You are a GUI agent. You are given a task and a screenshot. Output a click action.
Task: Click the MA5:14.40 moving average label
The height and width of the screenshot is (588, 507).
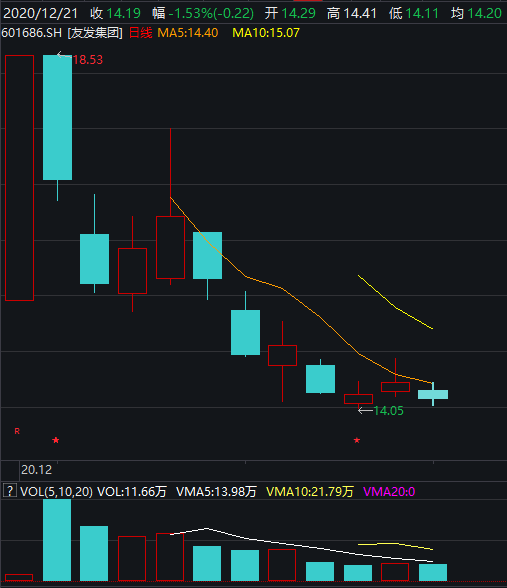pos(188,33)
